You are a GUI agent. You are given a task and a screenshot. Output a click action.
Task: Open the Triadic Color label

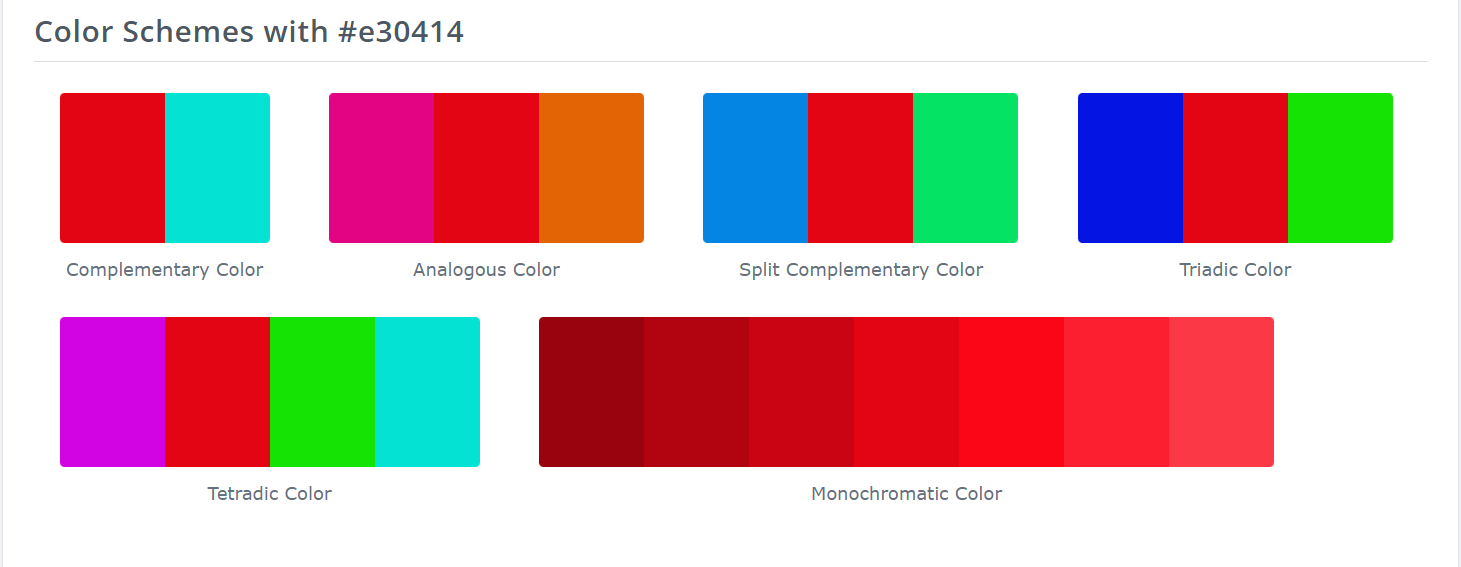1235,270
